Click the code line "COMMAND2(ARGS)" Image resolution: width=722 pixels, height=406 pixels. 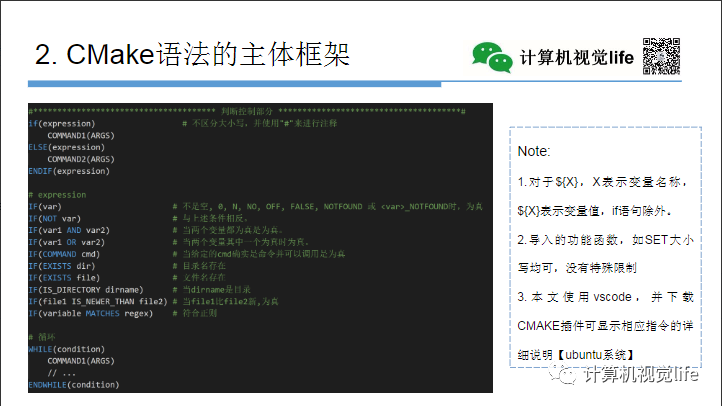[x=81, y=159]
